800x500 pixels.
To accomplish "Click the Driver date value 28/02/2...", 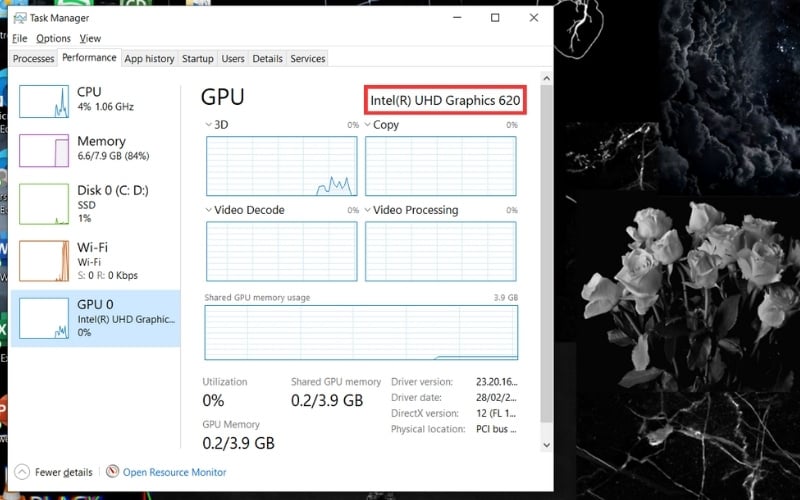I will point(496,397).
